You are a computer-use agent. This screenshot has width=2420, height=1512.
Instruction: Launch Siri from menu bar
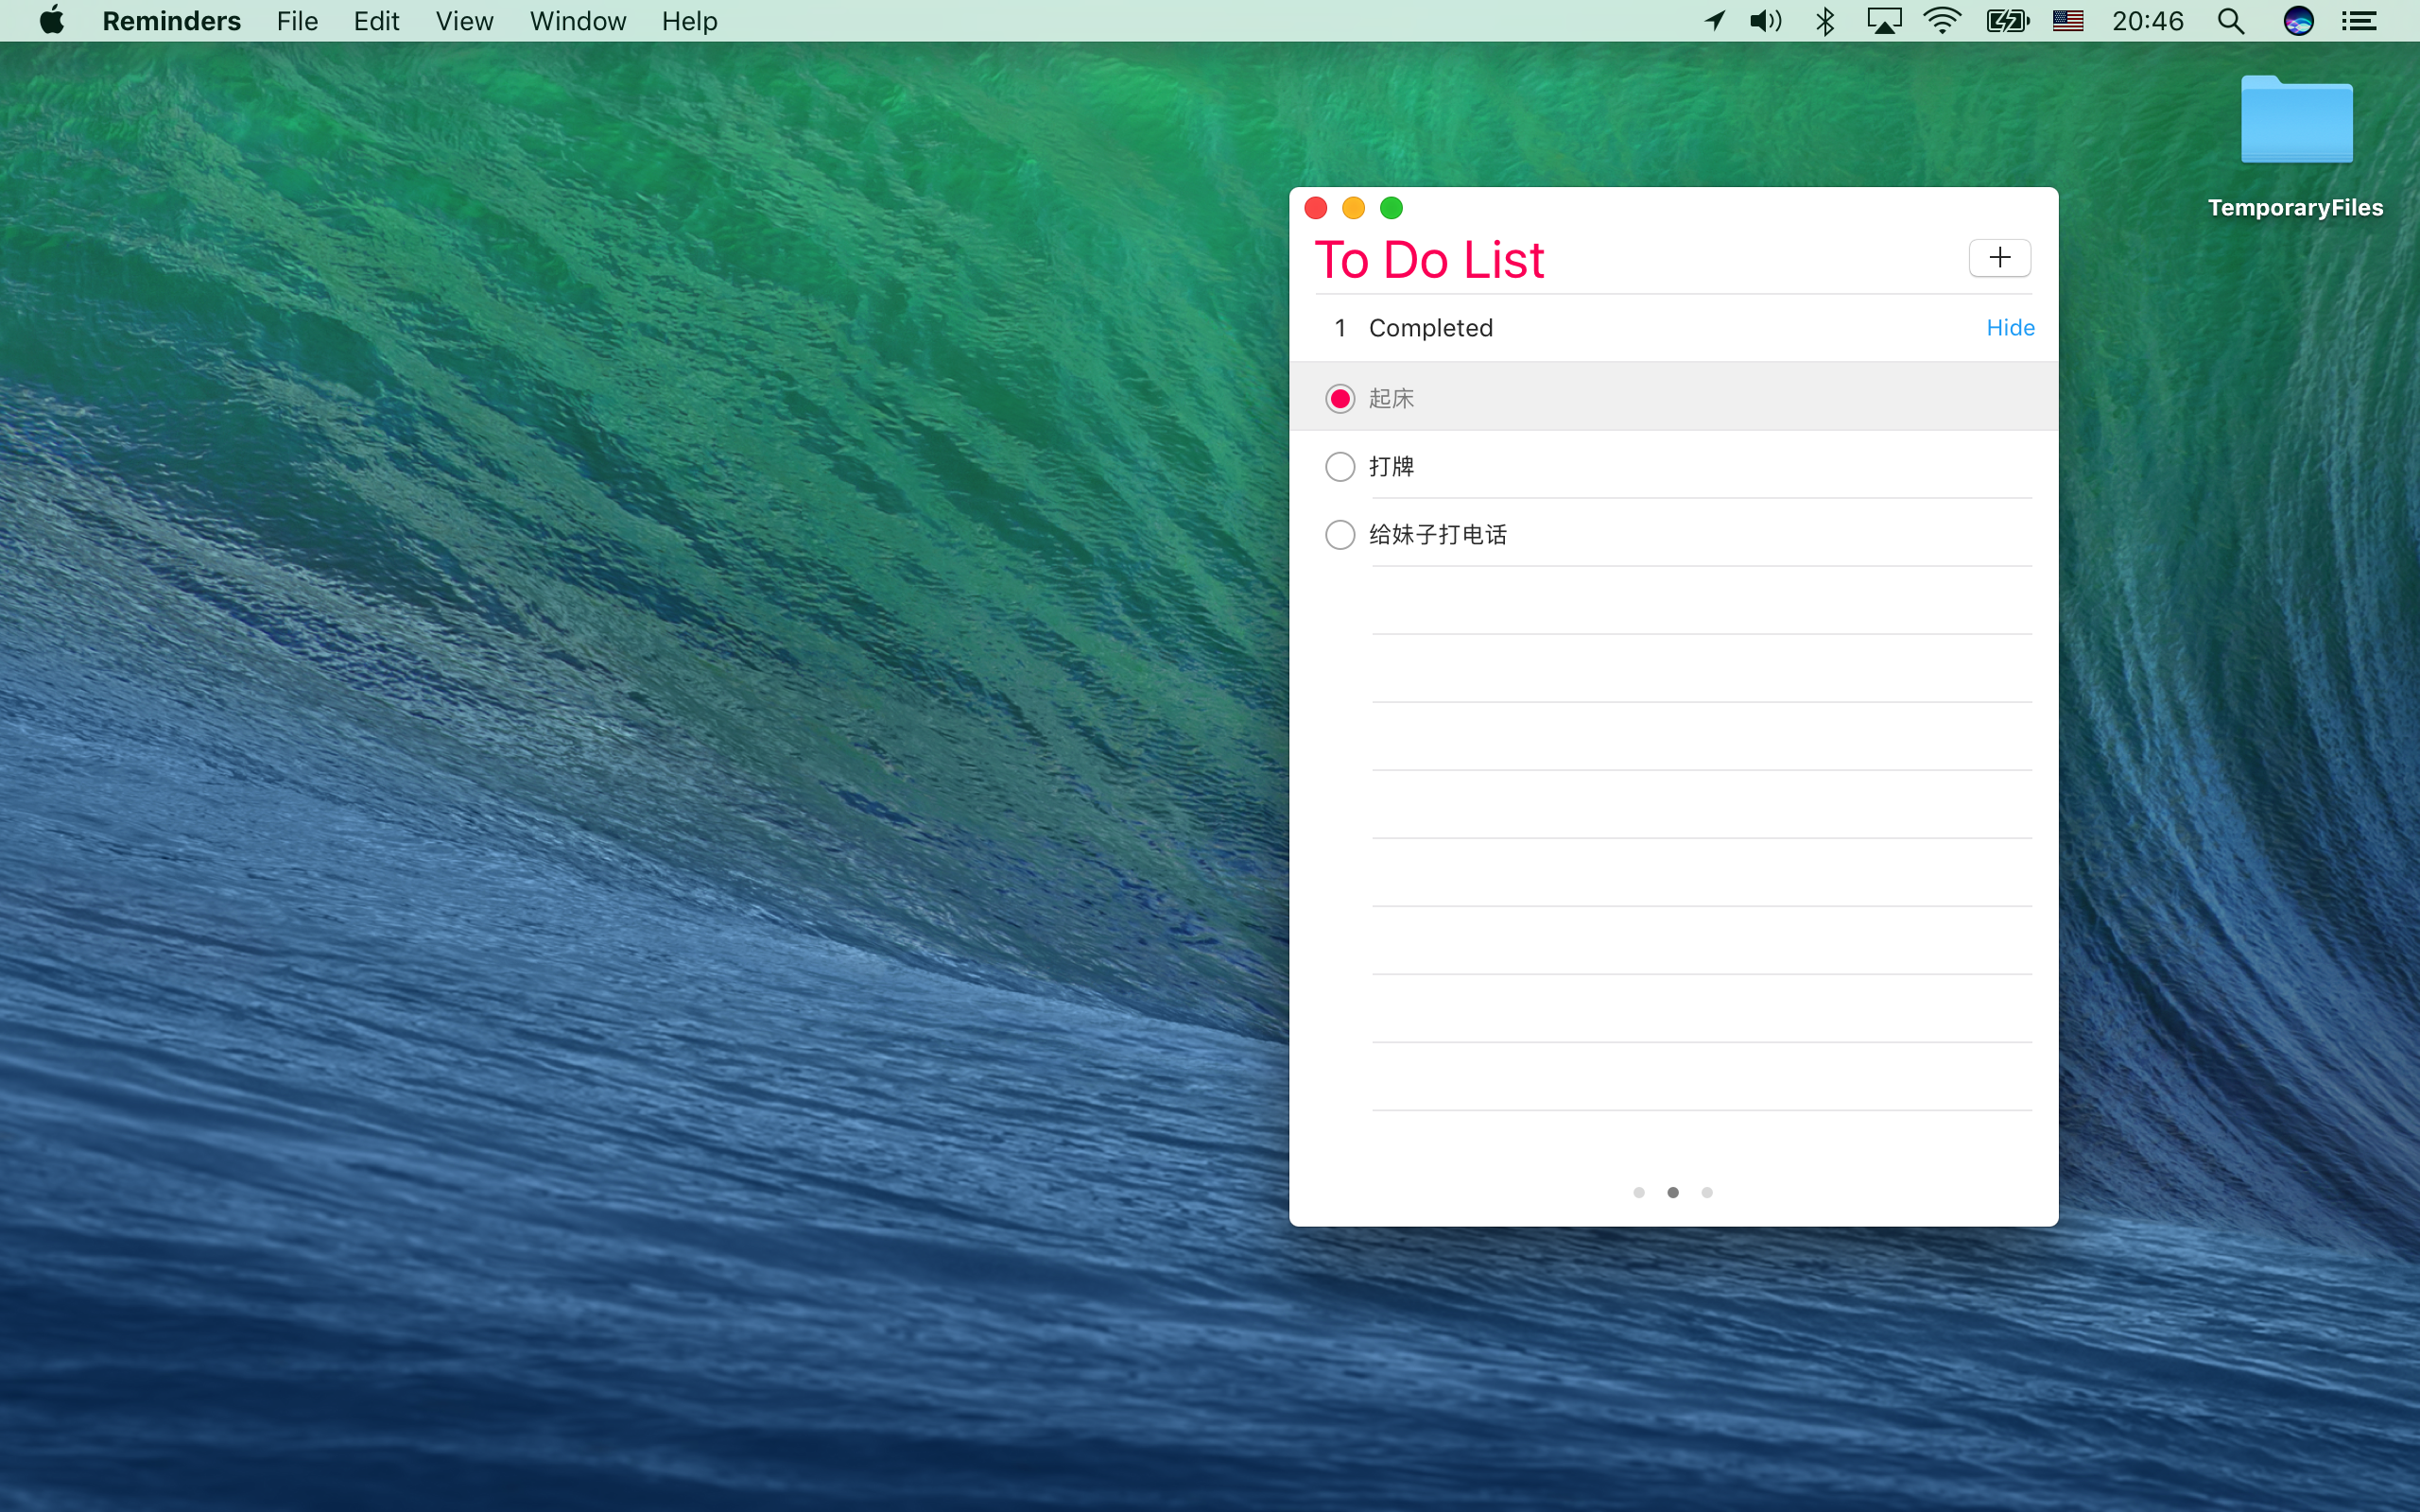tap(2298, 21)
